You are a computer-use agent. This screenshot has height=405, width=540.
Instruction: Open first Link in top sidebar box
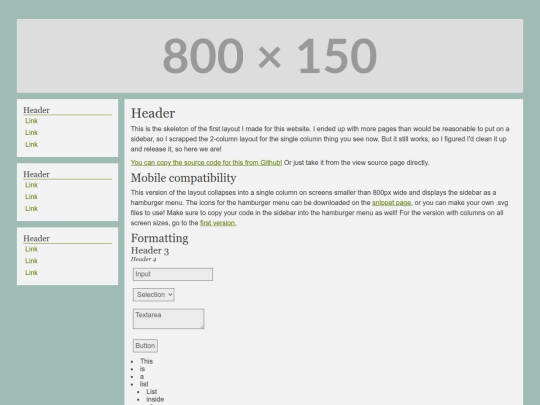coord(31,121)
